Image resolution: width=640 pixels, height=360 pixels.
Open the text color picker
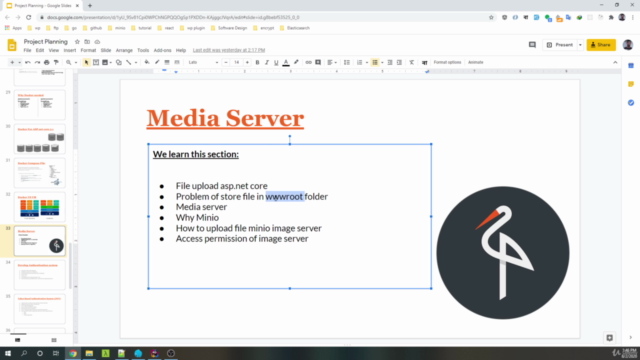click(286, 62)
